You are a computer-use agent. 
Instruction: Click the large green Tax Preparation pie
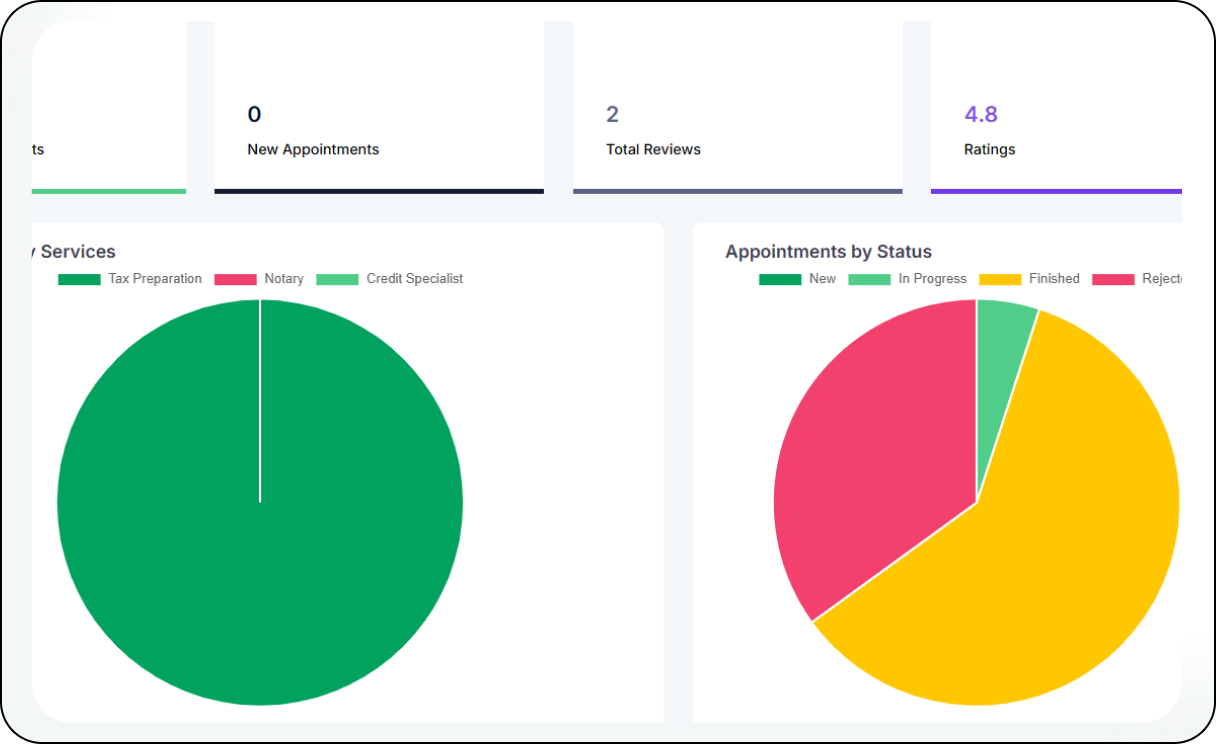click(x=260, y=560)
